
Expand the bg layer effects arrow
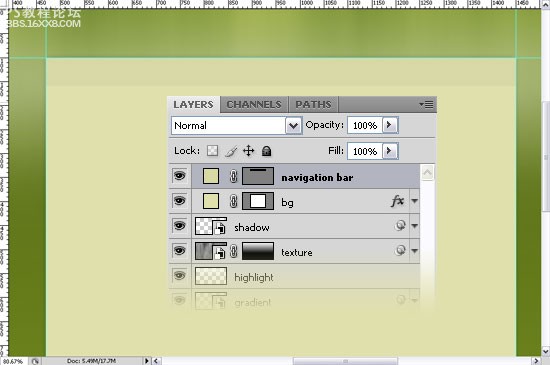pyautogui.click(x=414, y=201)
